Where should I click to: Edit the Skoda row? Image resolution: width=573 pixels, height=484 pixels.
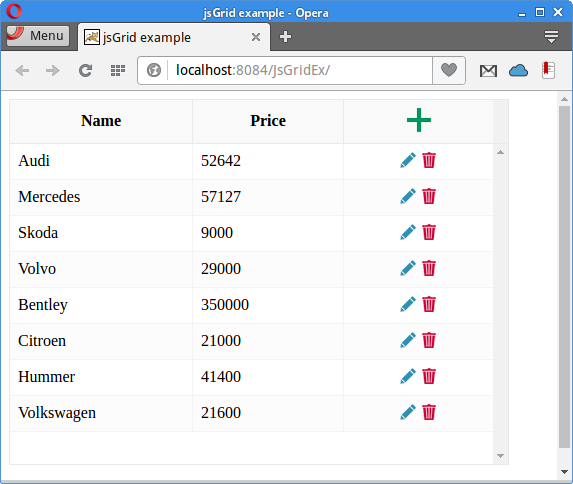pyautogui.click(x=408, y=232)
